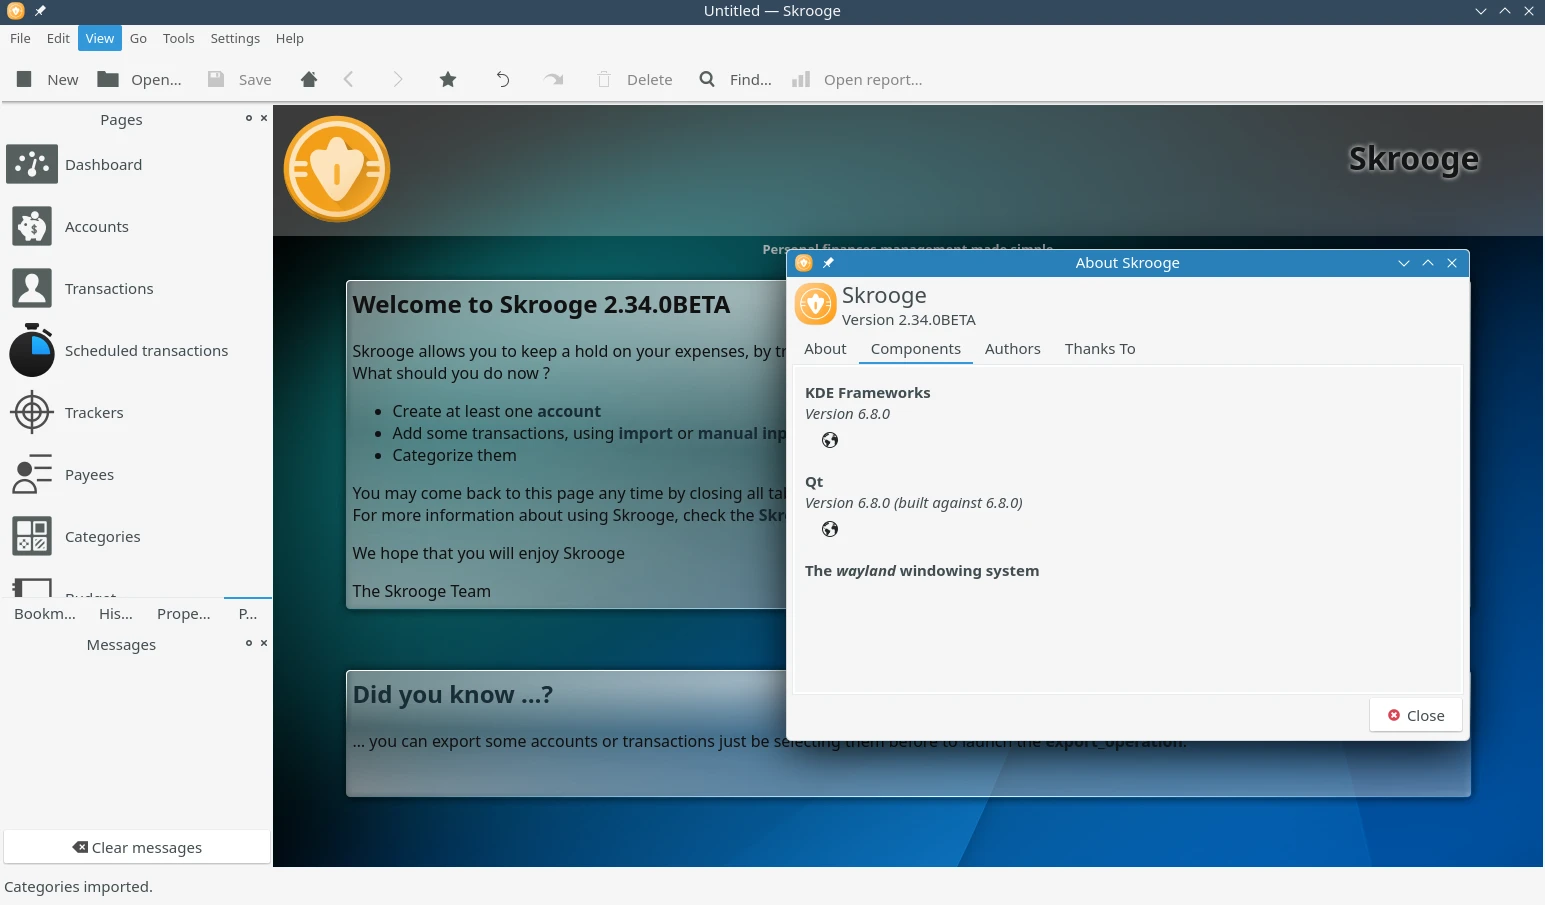This screenshot has width=1545, height=905.
Task: Select the Accounts piggy bank icon
Action: [32, 227]
